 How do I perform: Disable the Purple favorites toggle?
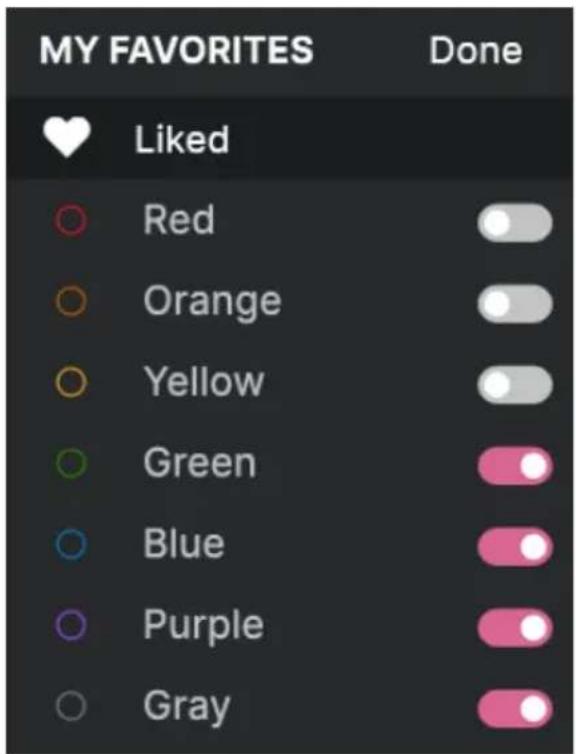click(x=515, y=628)
